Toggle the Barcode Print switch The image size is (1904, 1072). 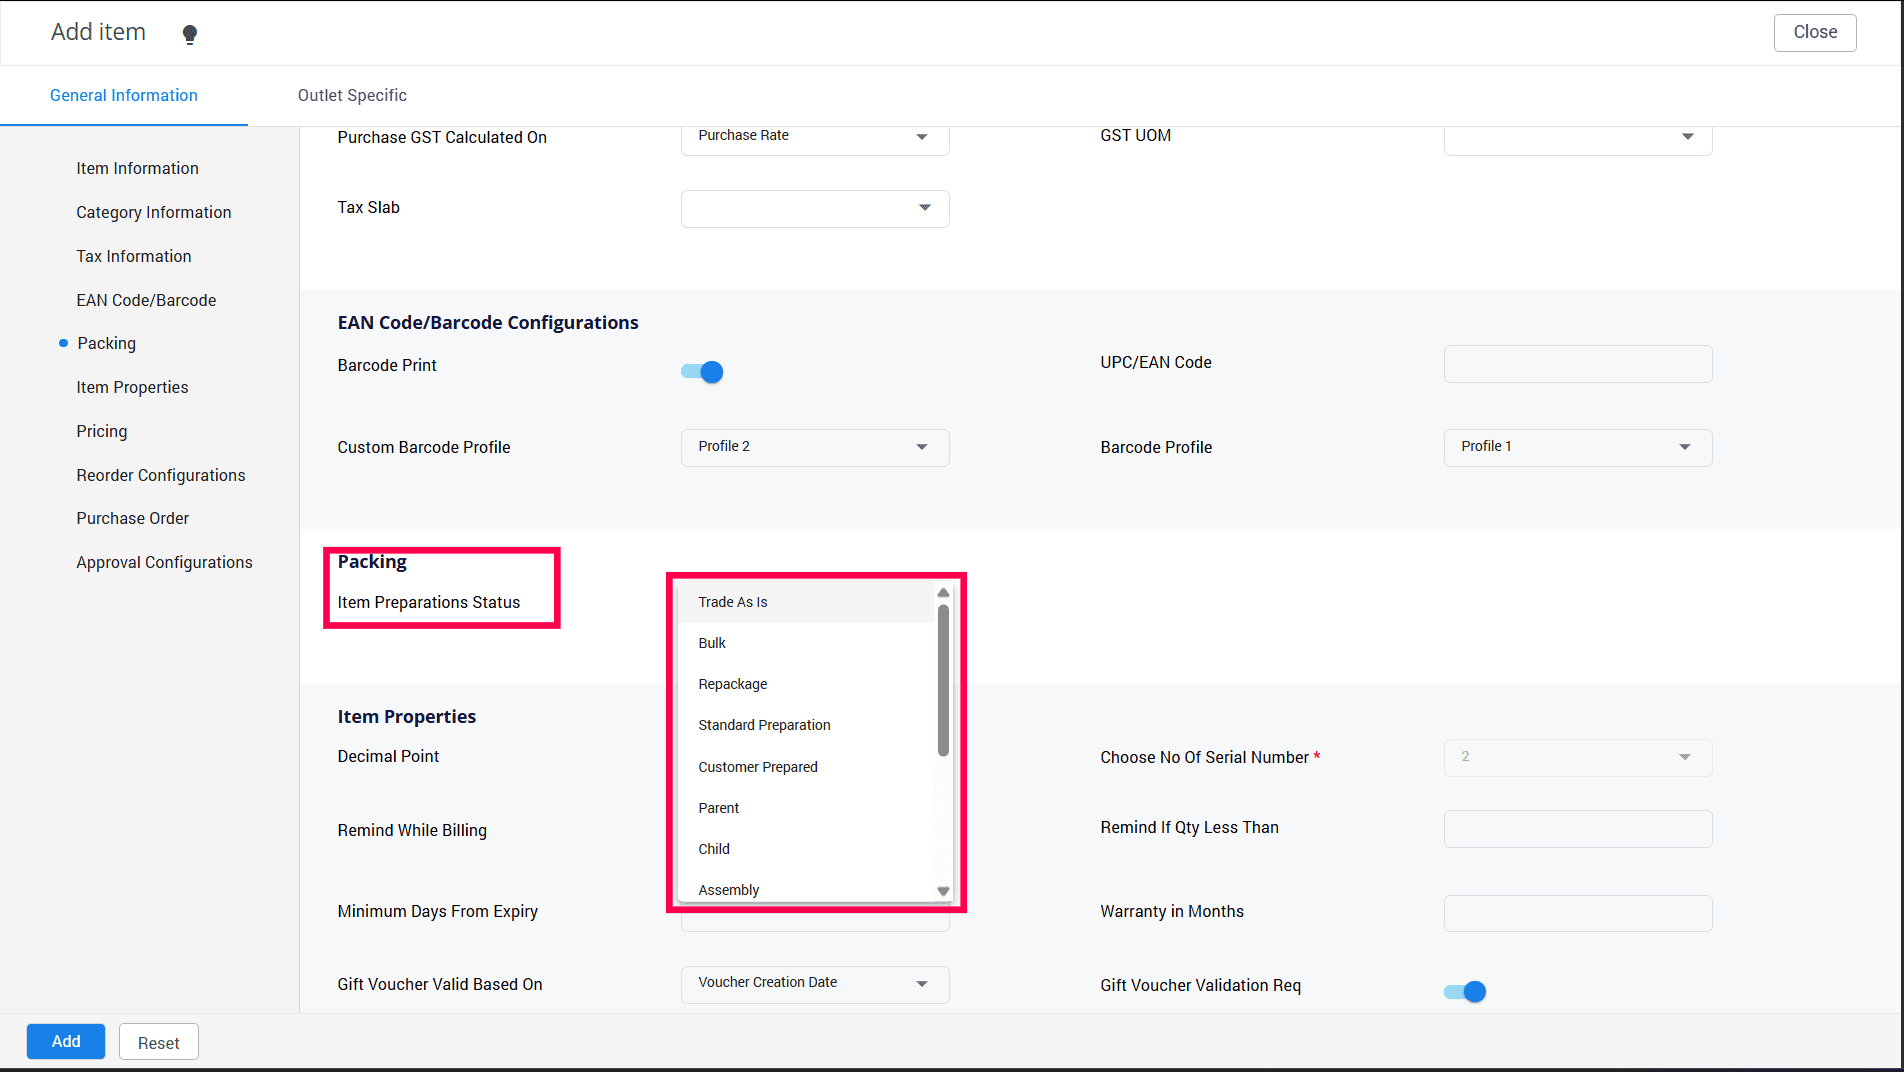[702, 372]
